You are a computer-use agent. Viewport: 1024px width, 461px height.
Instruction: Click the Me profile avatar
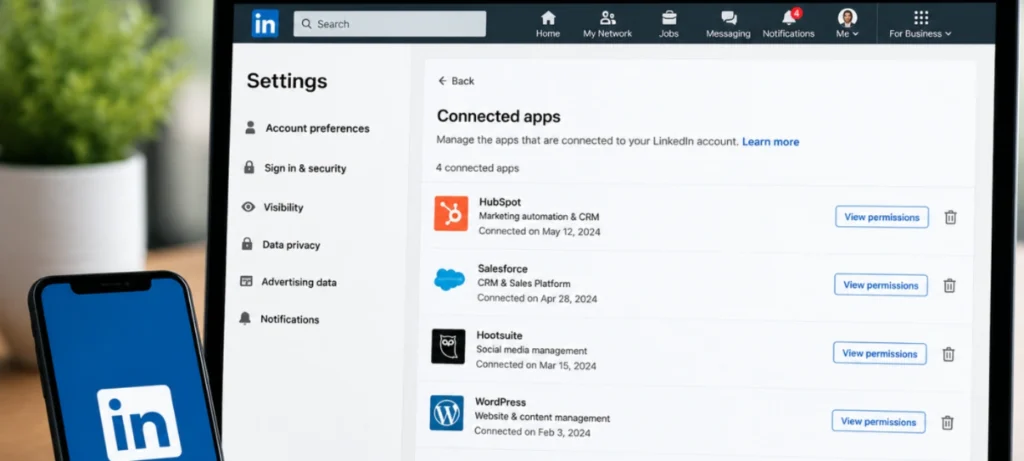(847, 17)
